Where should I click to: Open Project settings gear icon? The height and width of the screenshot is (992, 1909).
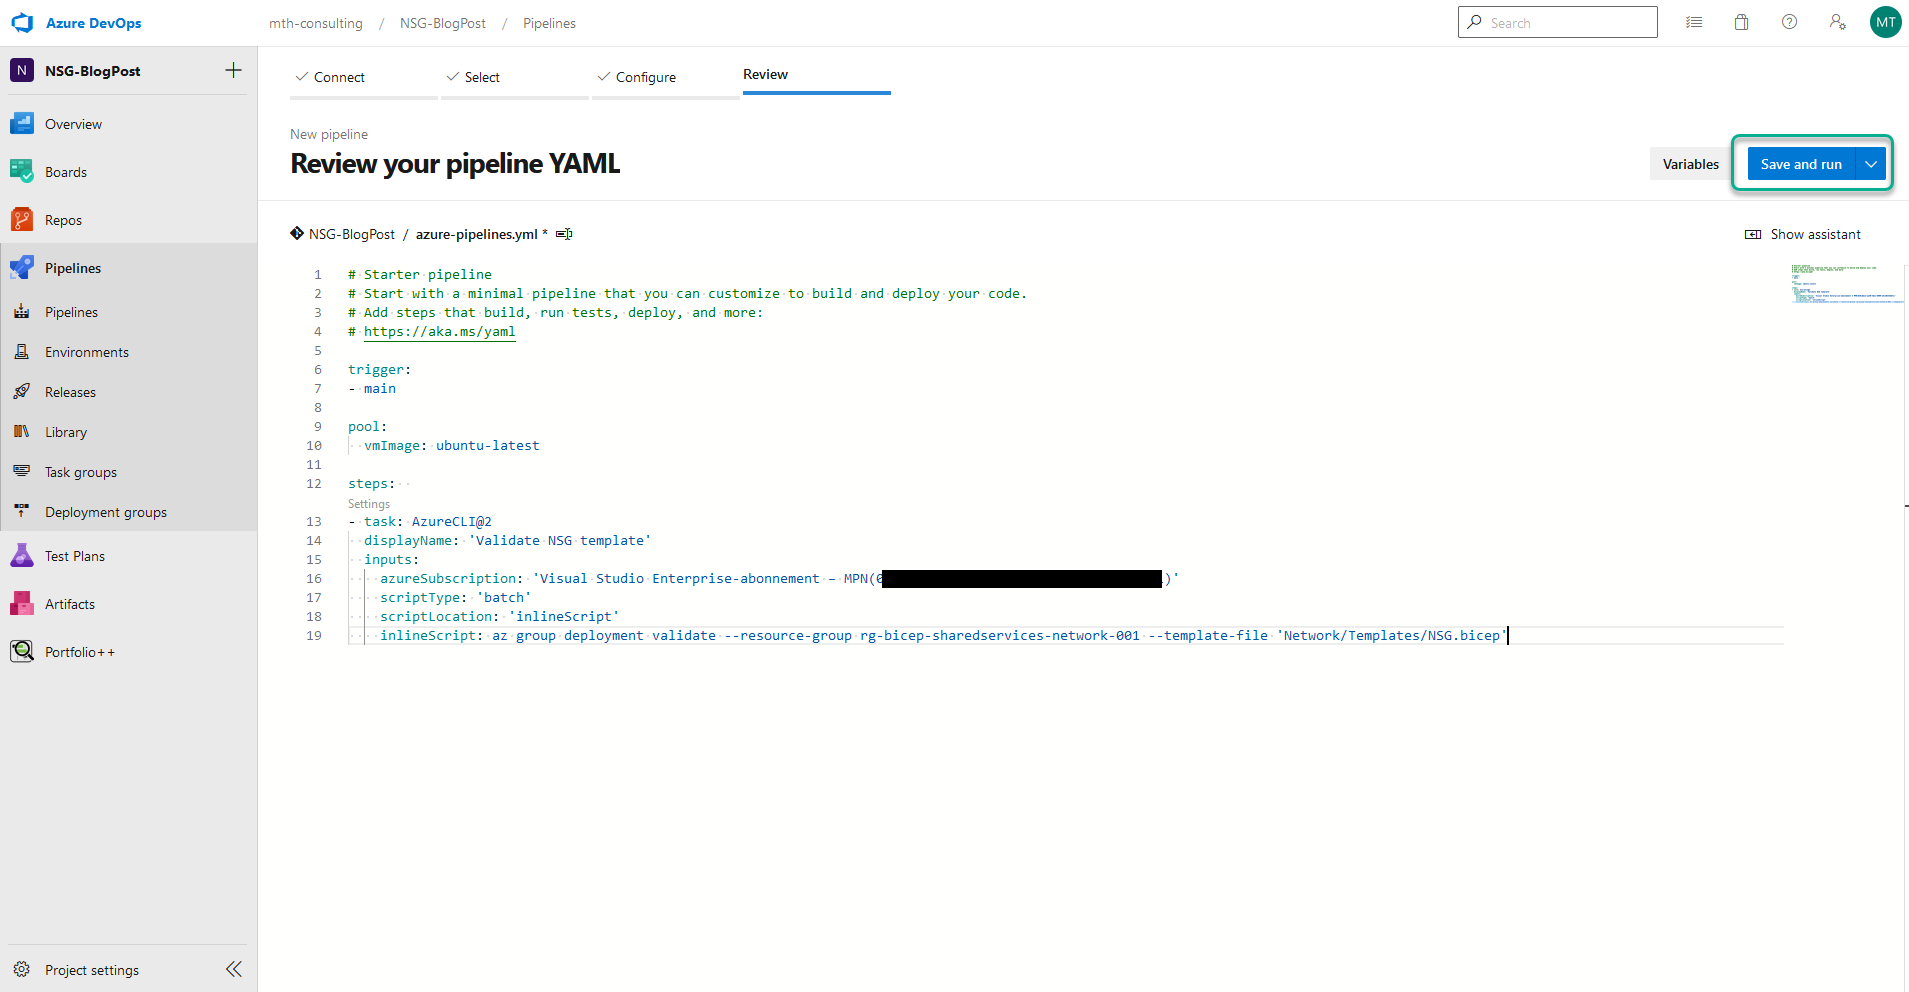click(x=22, y=969)
